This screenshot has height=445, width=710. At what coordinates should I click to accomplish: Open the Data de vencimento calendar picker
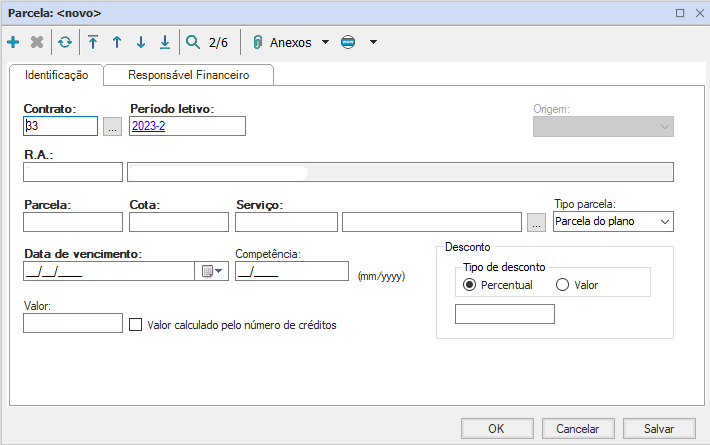point(214,271)
